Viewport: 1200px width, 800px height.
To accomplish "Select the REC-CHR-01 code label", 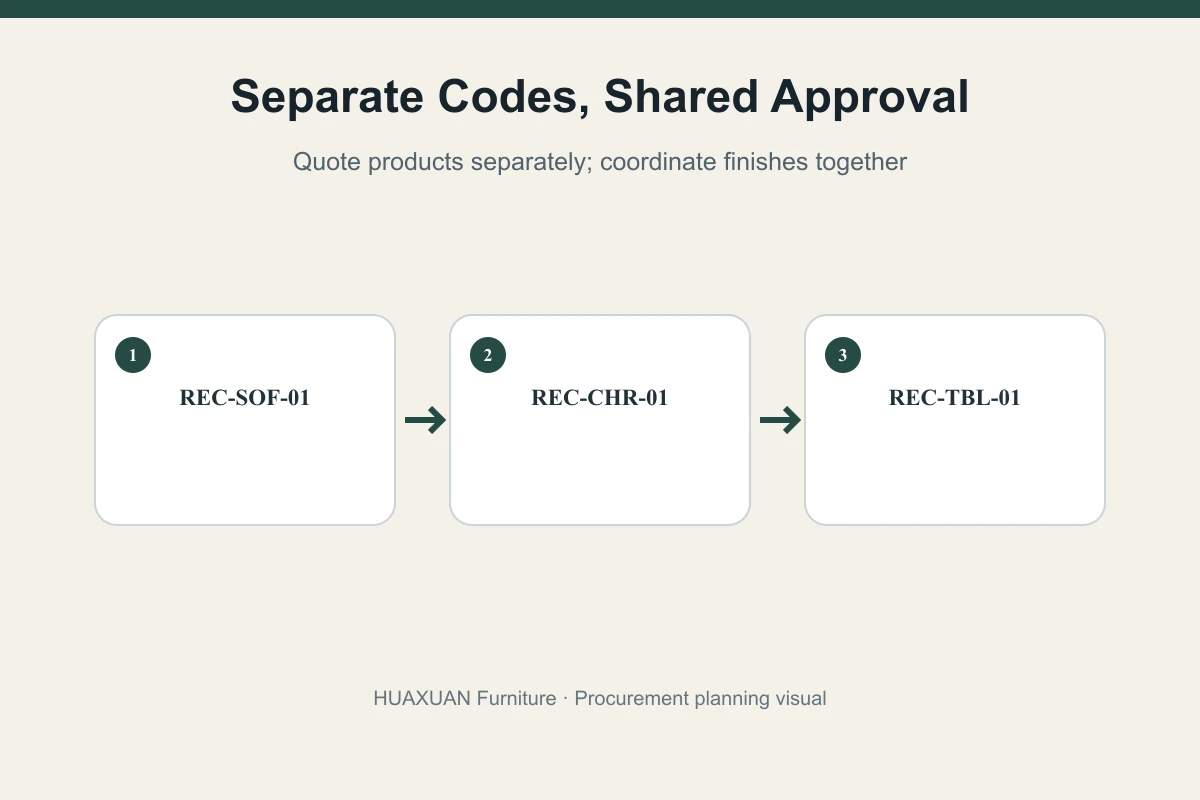I will coord(600,398).
